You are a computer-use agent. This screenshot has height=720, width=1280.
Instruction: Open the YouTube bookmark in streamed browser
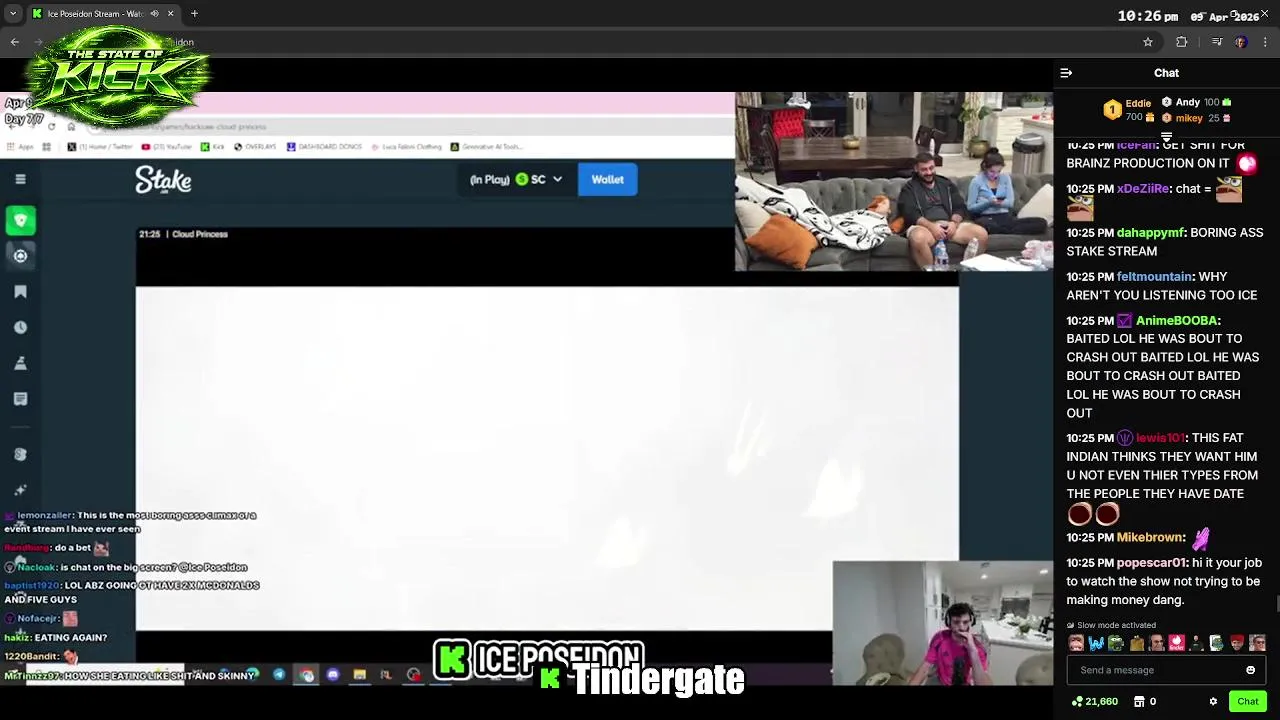[166, 147]
